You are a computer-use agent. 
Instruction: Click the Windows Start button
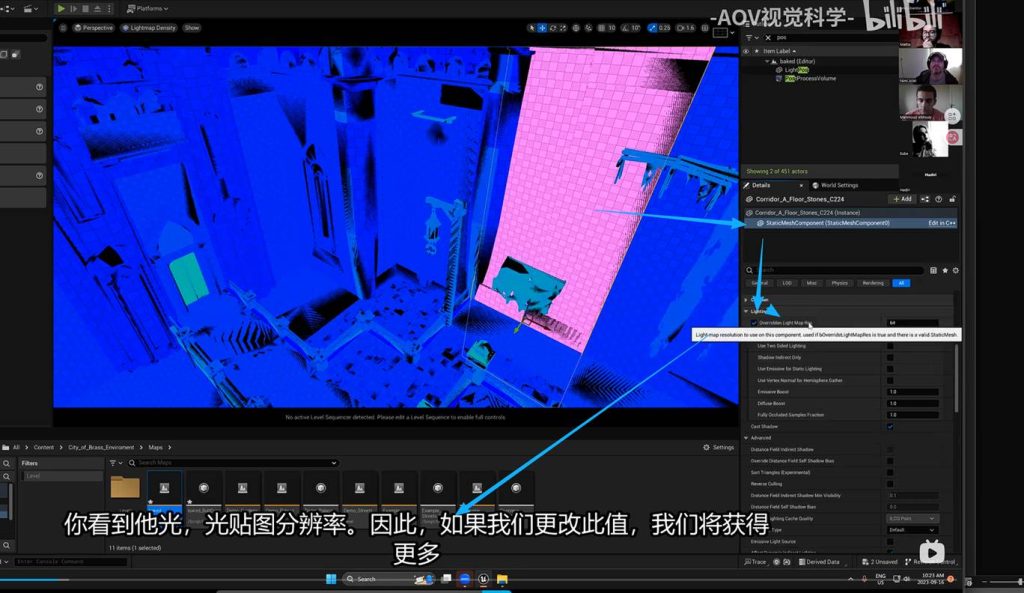tap(330, 579)
